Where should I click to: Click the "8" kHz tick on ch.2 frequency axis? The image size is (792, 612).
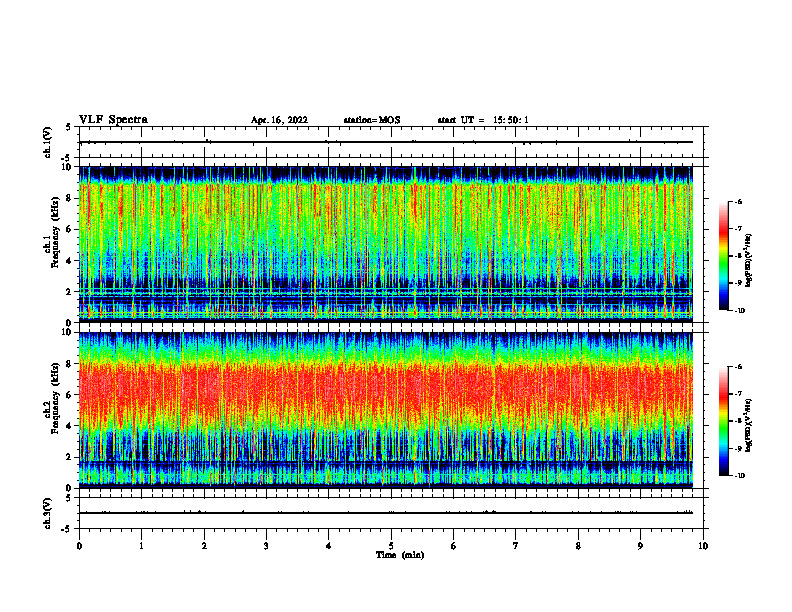[69, 364]
